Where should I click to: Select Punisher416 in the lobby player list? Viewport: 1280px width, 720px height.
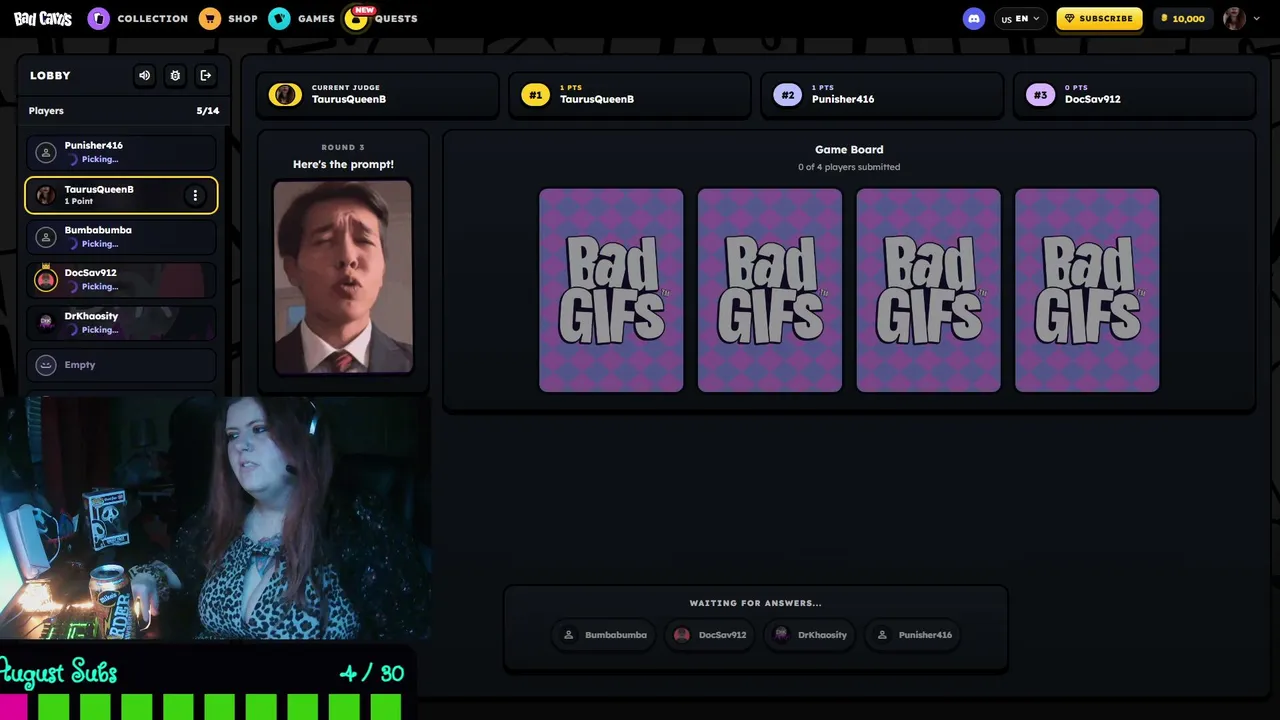(x=121, y=152)
